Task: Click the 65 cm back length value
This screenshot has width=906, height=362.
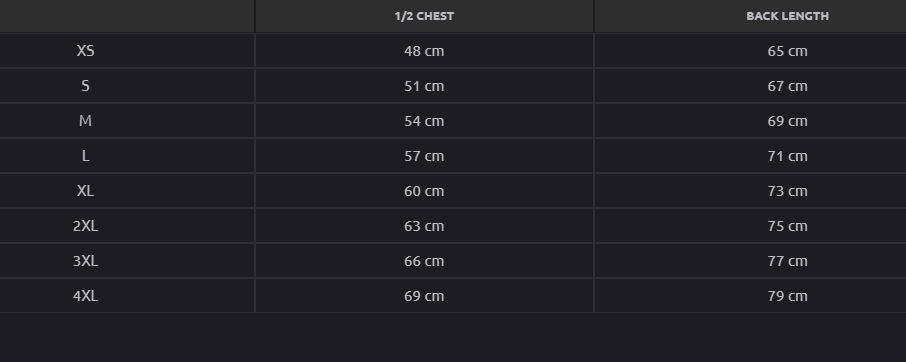Action: (x=787, y=51)
